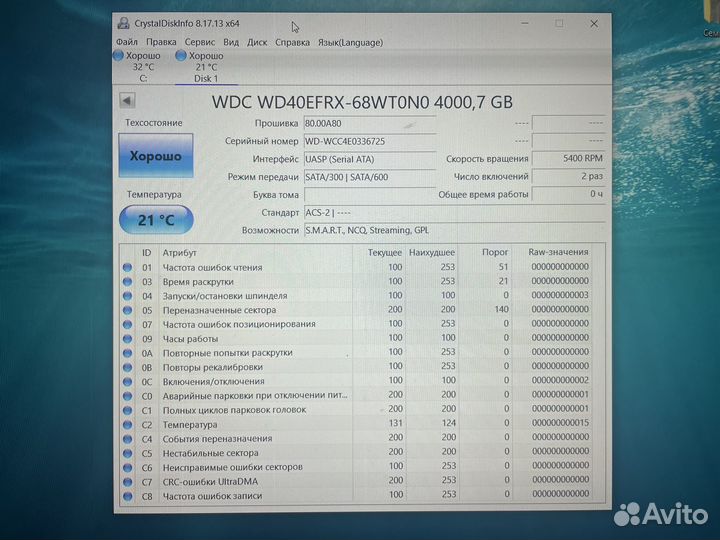Select the Частота ошибок записи row
This screenshot has height=540, width=720.
[356, 496]
